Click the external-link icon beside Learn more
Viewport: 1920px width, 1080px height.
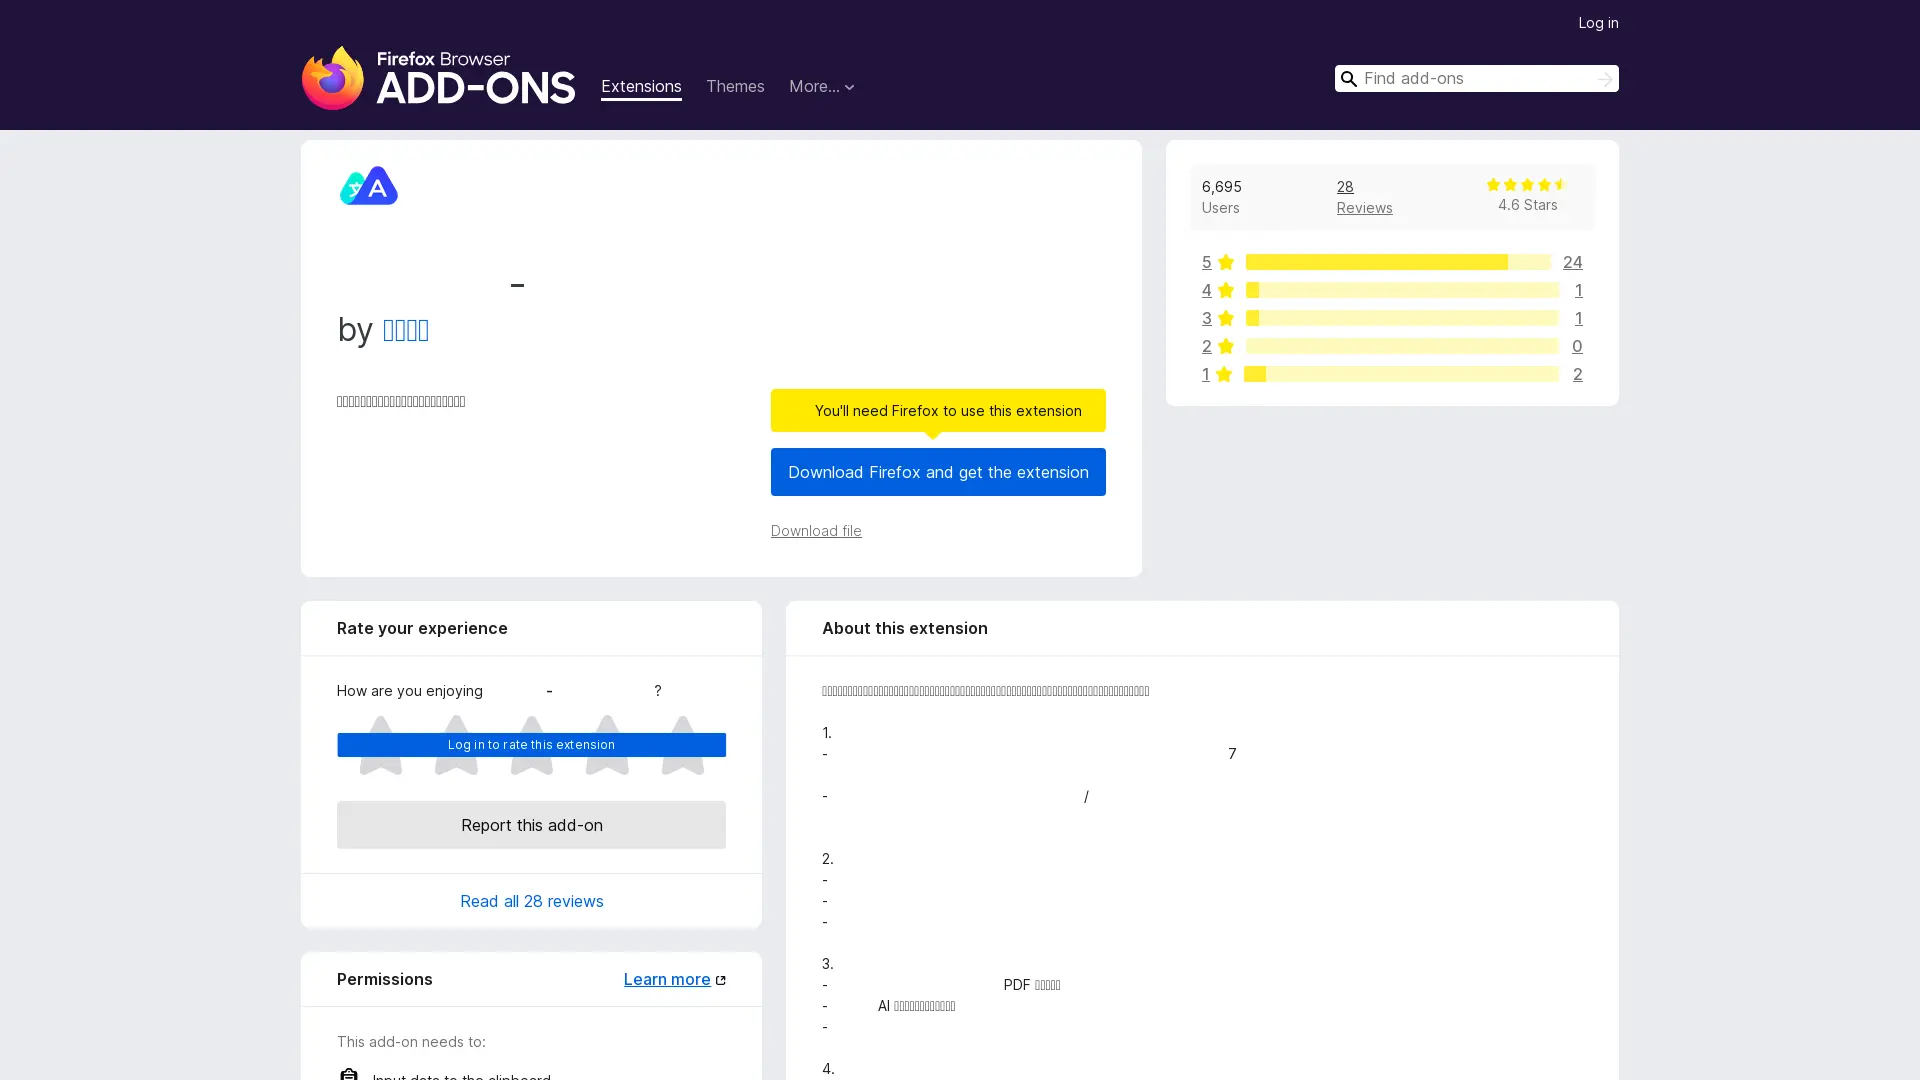coord(721,979)
